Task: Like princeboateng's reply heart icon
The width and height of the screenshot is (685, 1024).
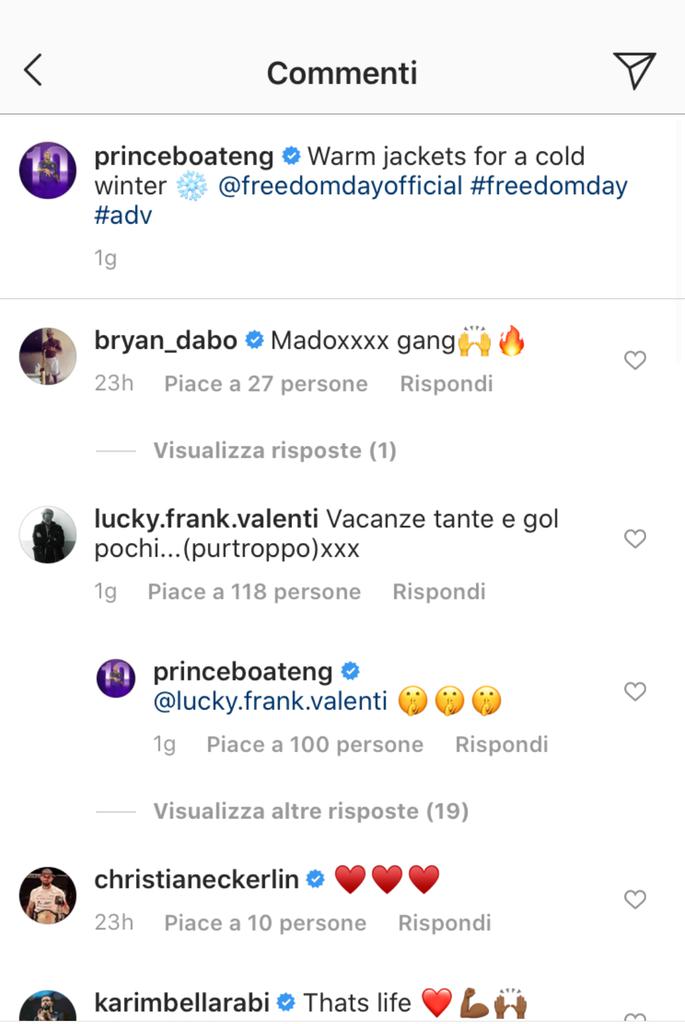Action: pyautogui.click(x=635, y=691)
